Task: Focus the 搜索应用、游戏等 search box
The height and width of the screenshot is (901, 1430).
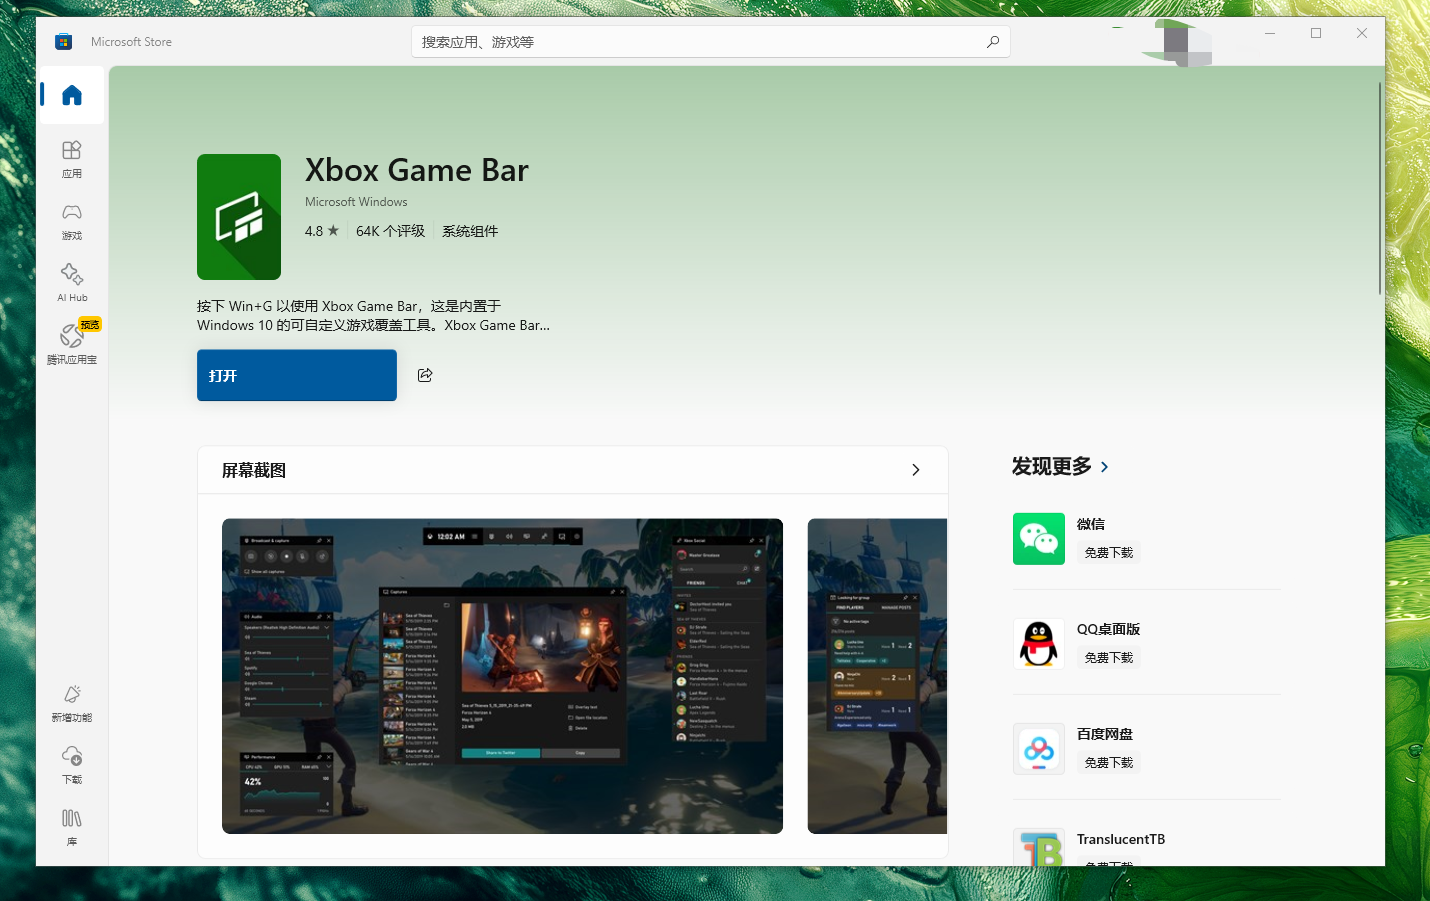Action: tap(711, 42)
